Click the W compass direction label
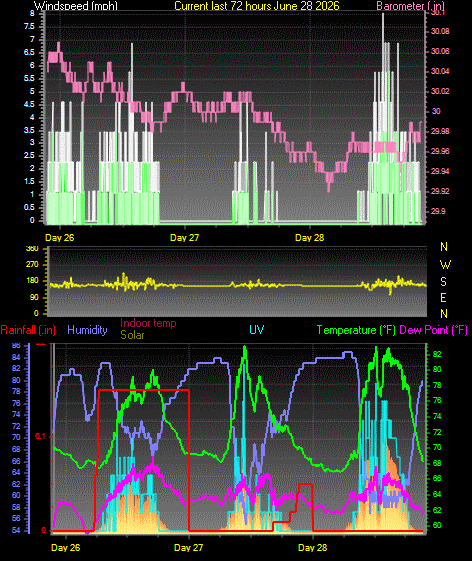This screenshot has width=472, height=561. coord(445,265)
